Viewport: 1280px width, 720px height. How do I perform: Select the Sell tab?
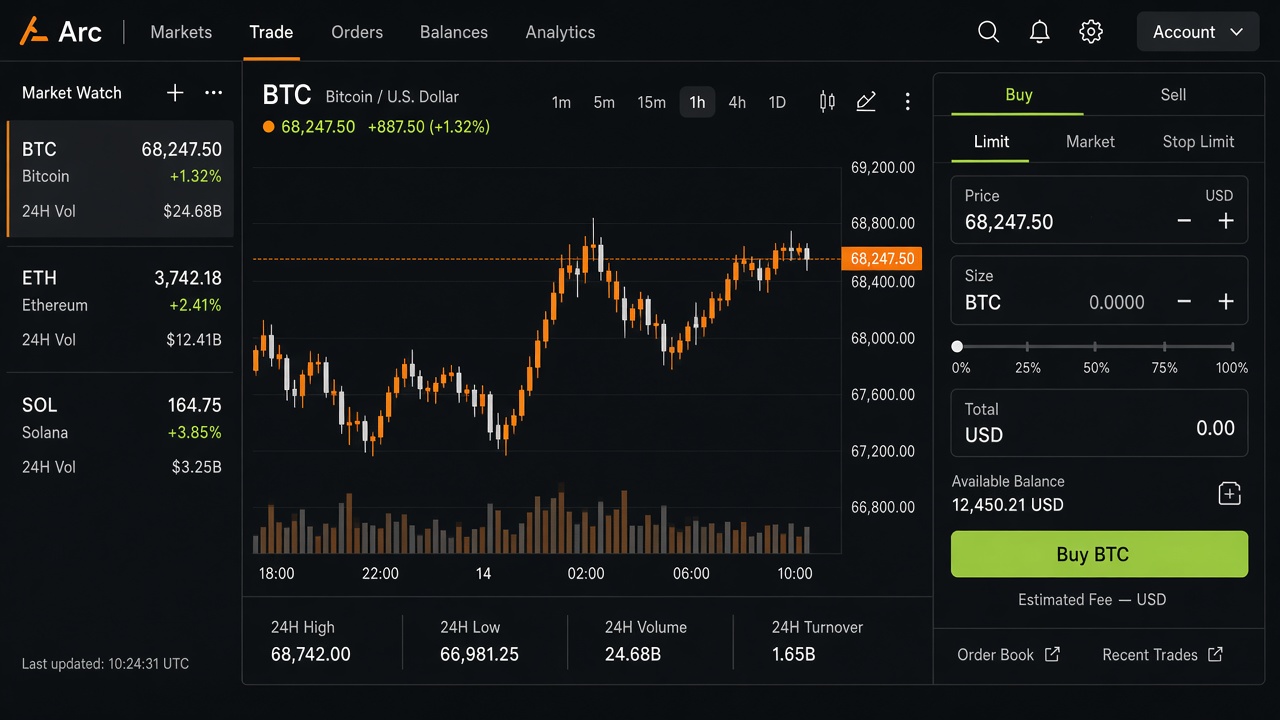tap(1173, 95)
